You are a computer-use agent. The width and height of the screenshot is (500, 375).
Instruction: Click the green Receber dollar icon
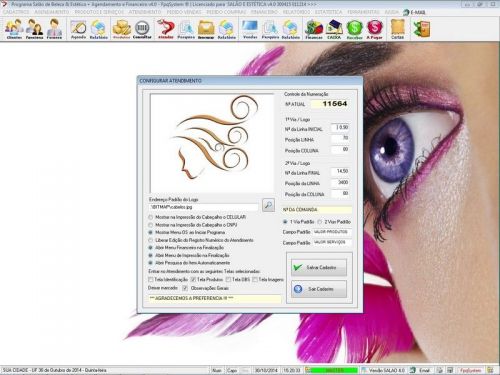[x=355, y=29]
